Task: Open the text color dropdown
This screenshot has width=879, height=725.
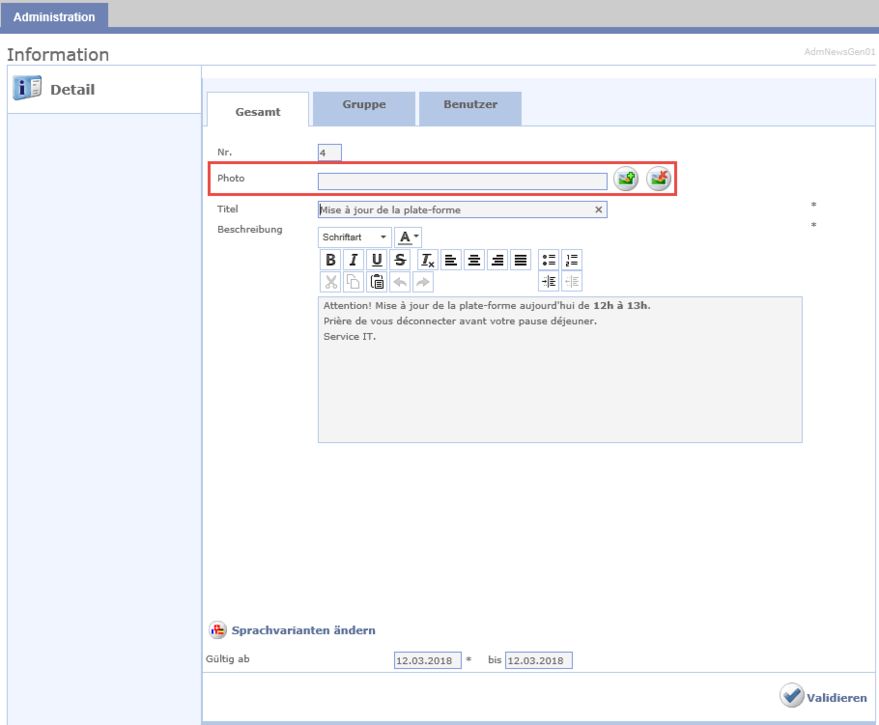Action: pyautogui.click(x=408, y=237)
